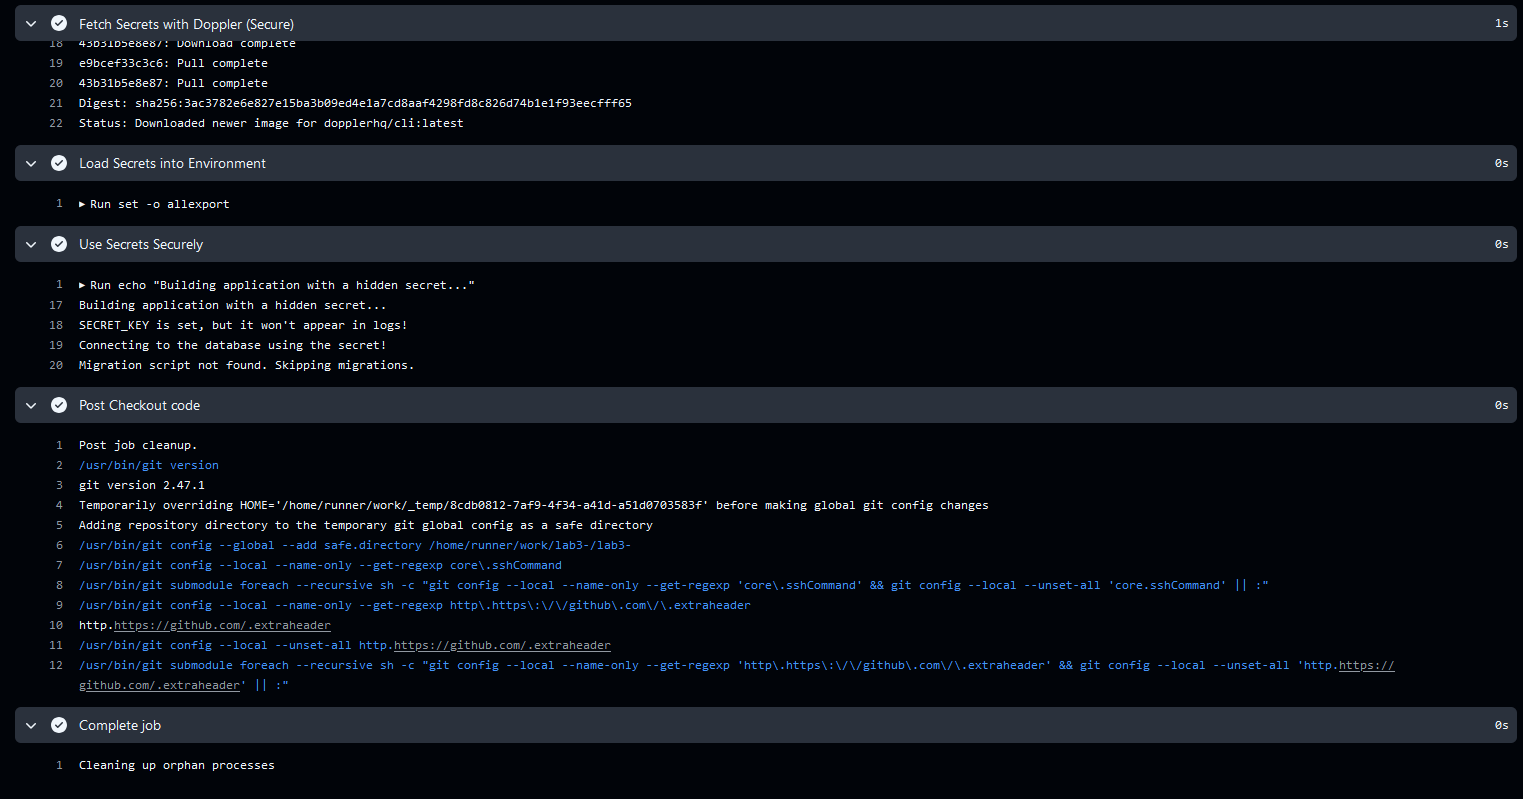Select line number 19 in the Doppler step
The height and width of the screenshot is (799, 1523).
pos(56,63)
